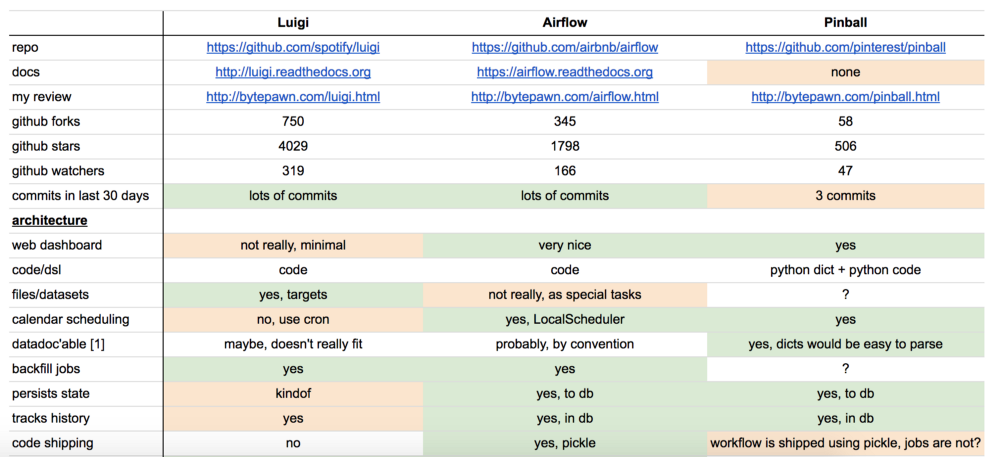1000x457 pixels.
Task: Click the 'files/datasets' row label
Action: pyautogui.click(x=52, y=294)
